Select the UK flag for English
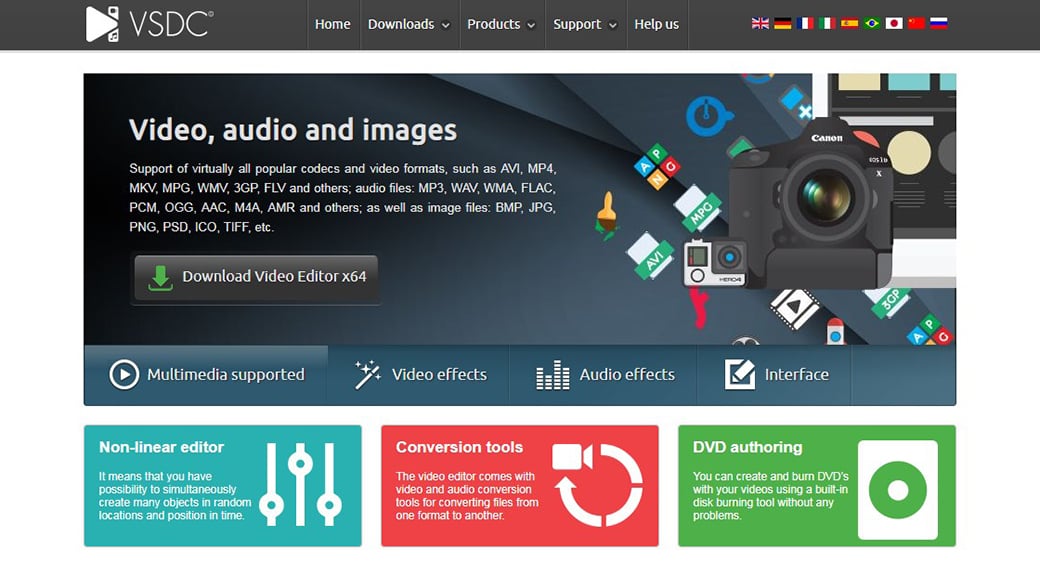Viewport: 1040px width, 563px height. click(x=761, y=24)
